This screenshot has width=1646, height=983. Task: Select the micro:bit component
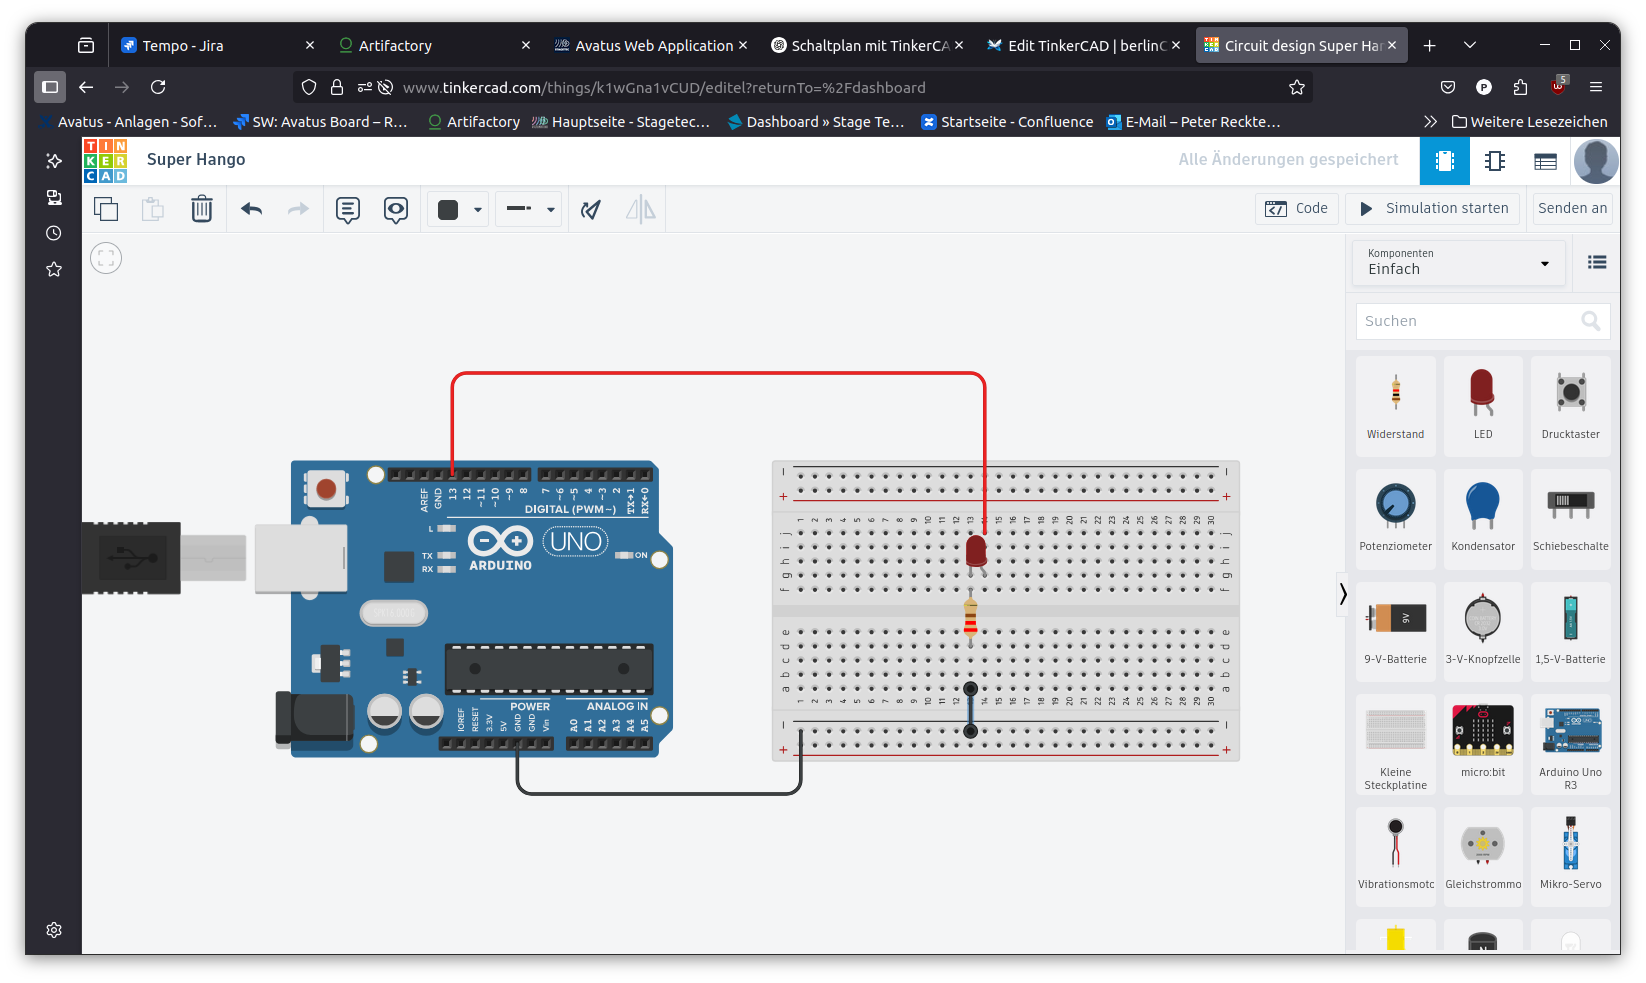pos(1483,745)
